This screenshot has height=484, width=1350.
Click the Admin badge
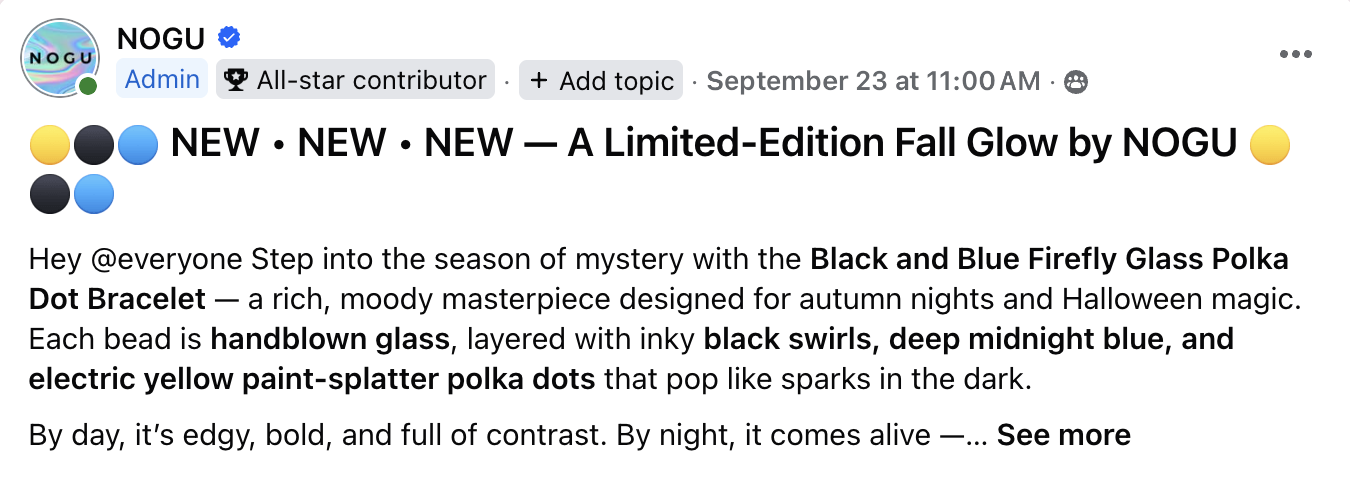tap(162, 80)
